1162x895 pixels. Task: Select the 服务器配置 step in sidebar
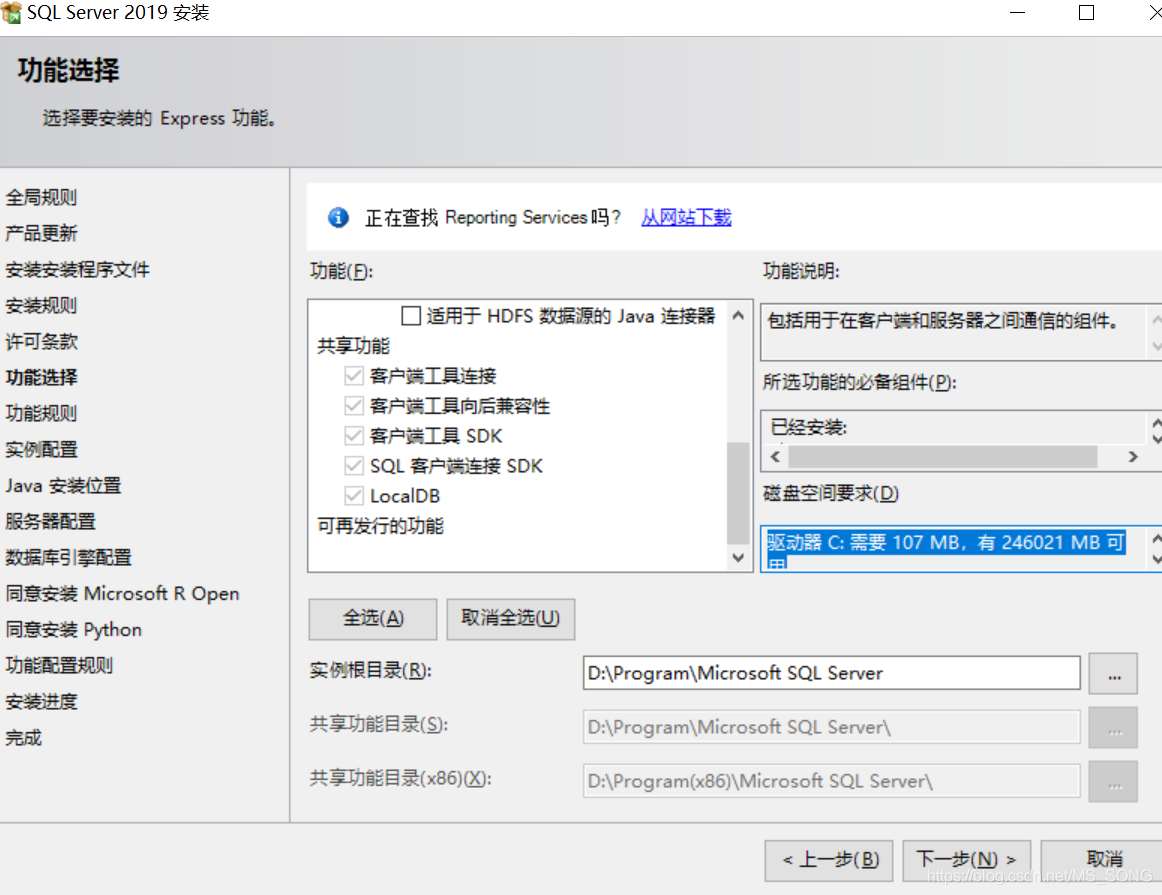(x=50, y=522)
